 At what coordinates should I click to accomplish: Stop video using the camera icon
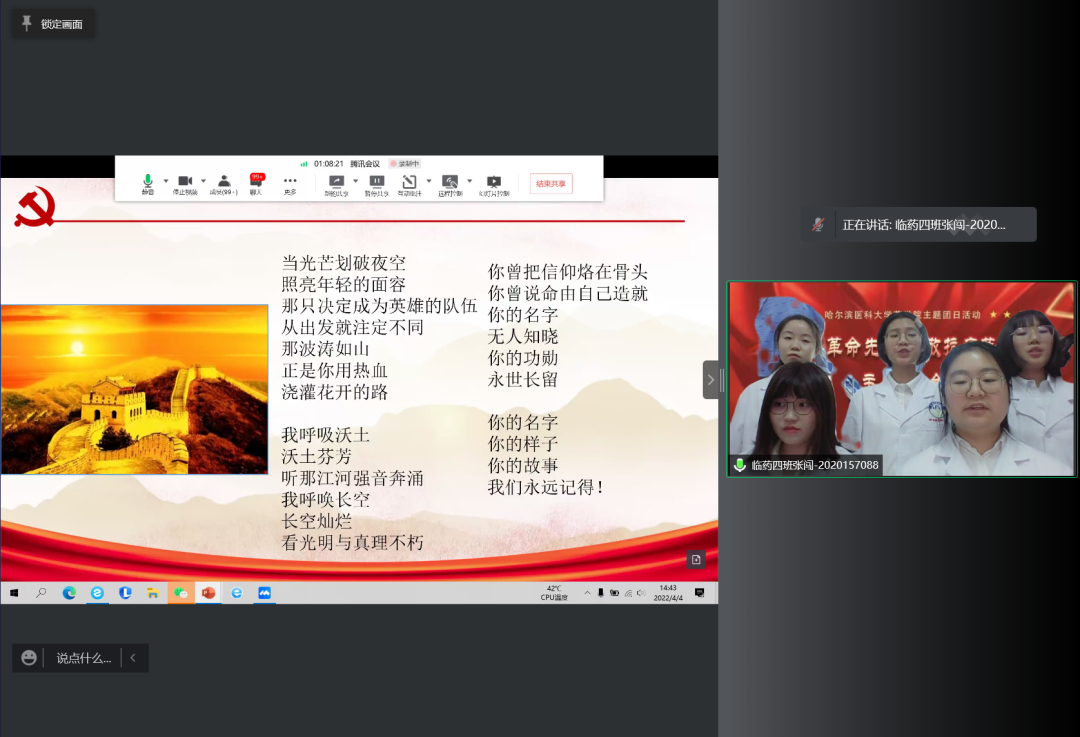(185, 182)
